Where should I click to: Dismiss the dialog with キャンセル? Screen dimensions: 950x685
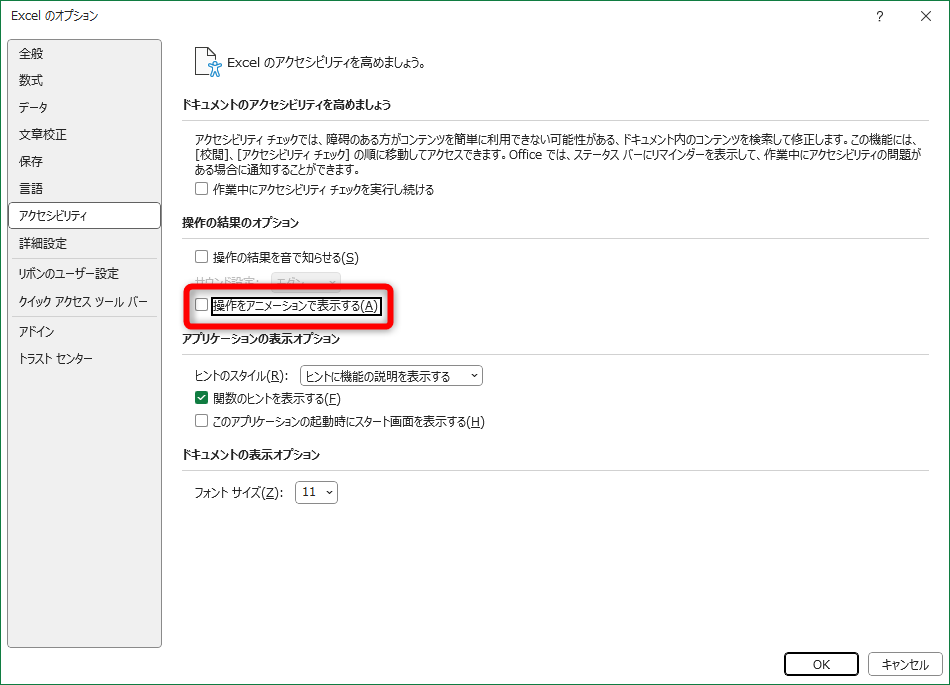coord(905,664)
